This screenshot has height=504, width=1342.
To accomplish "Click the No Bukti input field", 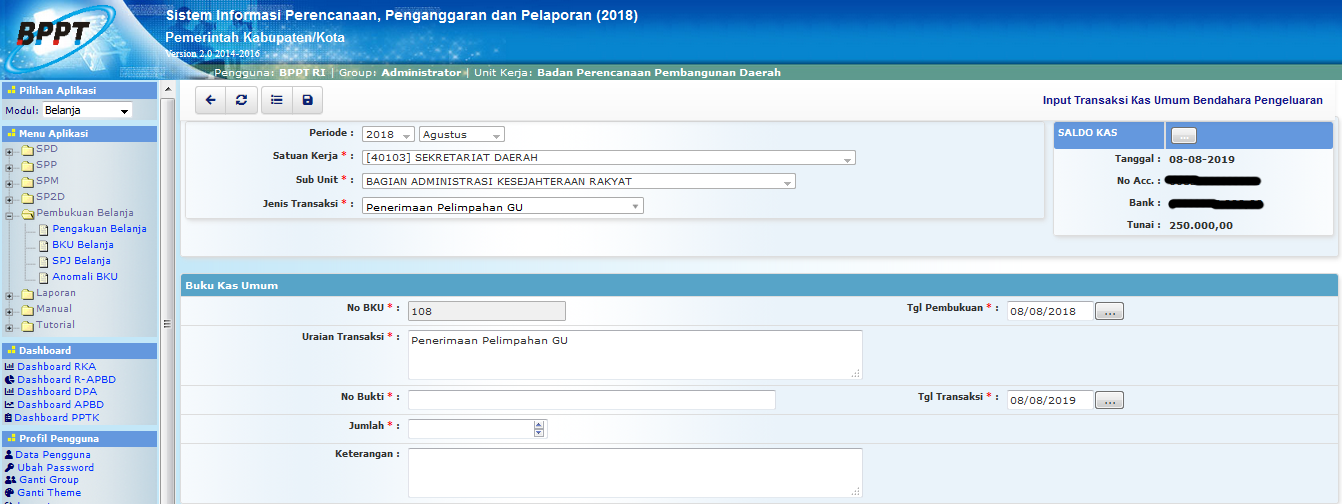I will click(x=591, y=400).
